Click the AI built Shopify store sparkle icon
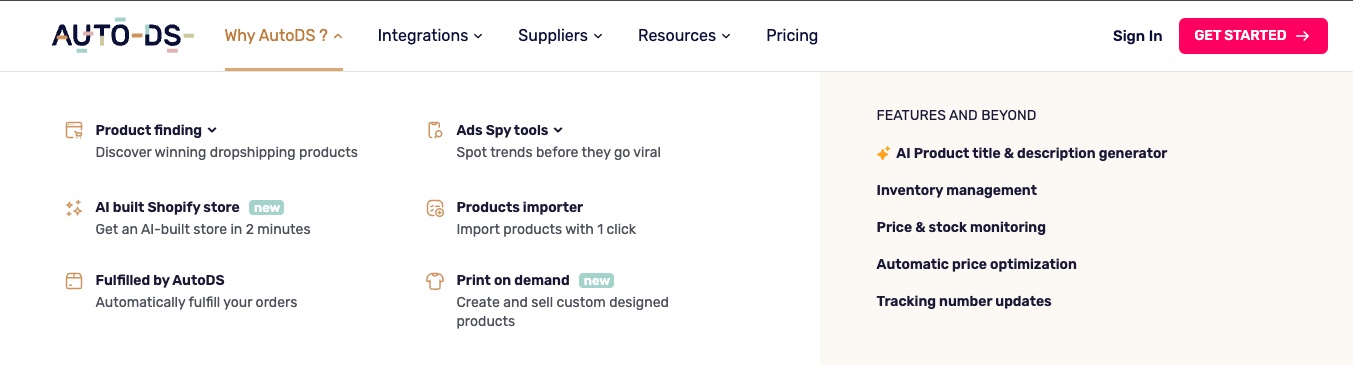Viewport: 1353px width, 365px height. point(74,208)
